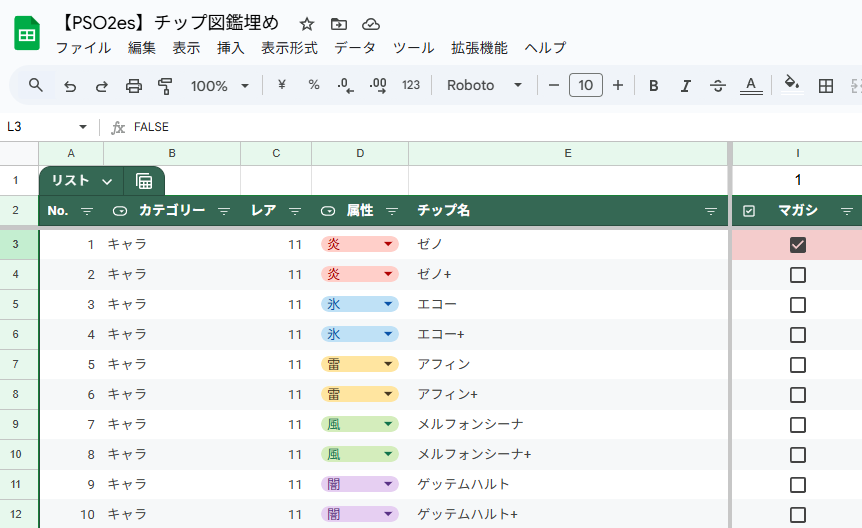
Task: Open the borders tool
Action: pyautogui.click(x=826, y=86)
